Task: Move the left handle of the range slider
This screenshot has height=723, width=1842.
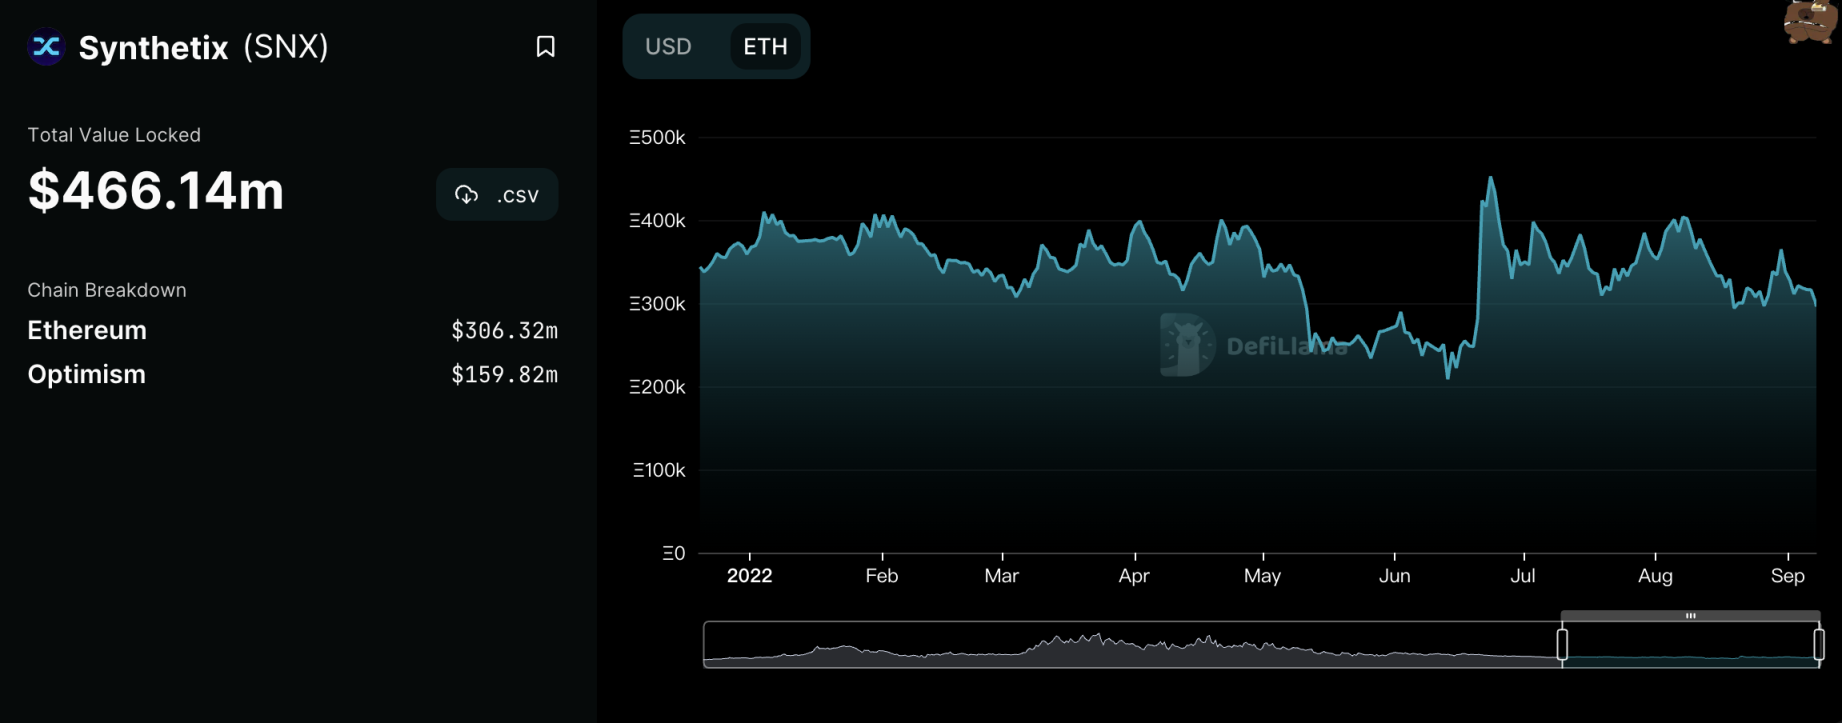Action: pos(1562,644)
